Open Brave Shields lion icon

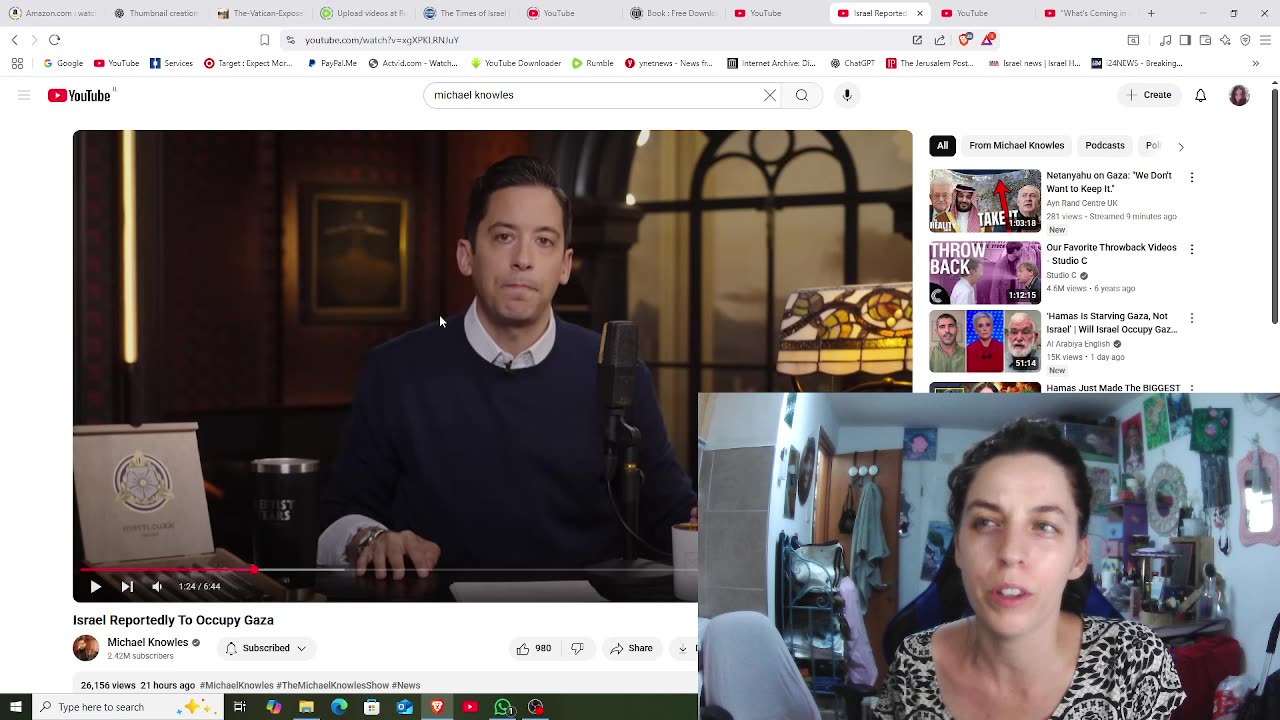coord(965,40)
